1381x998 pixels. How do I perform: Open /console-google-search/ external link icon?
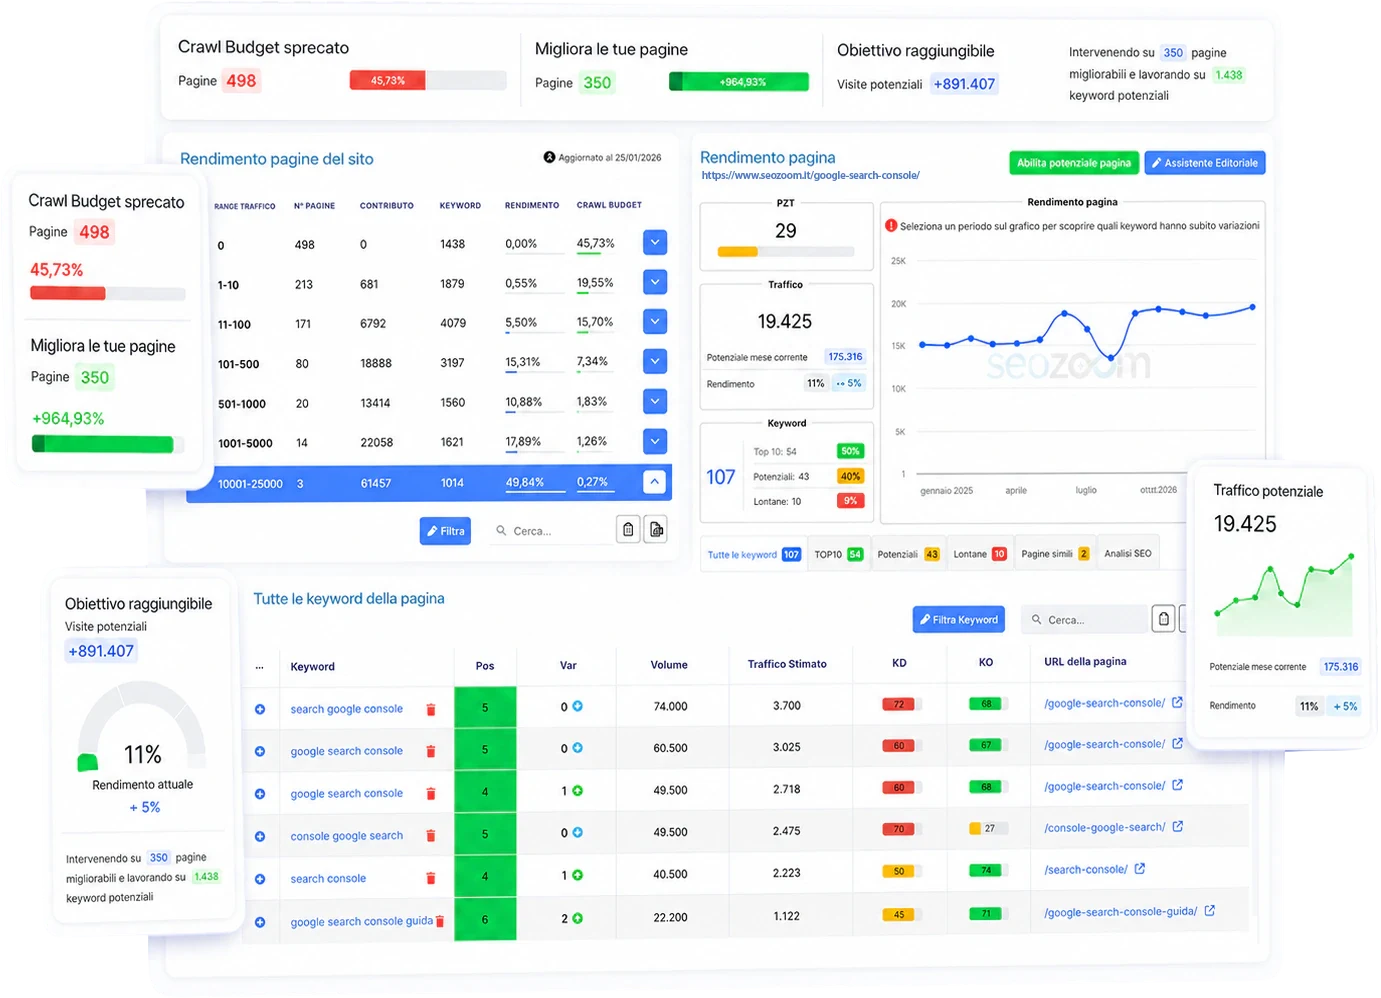[1178, 827]
